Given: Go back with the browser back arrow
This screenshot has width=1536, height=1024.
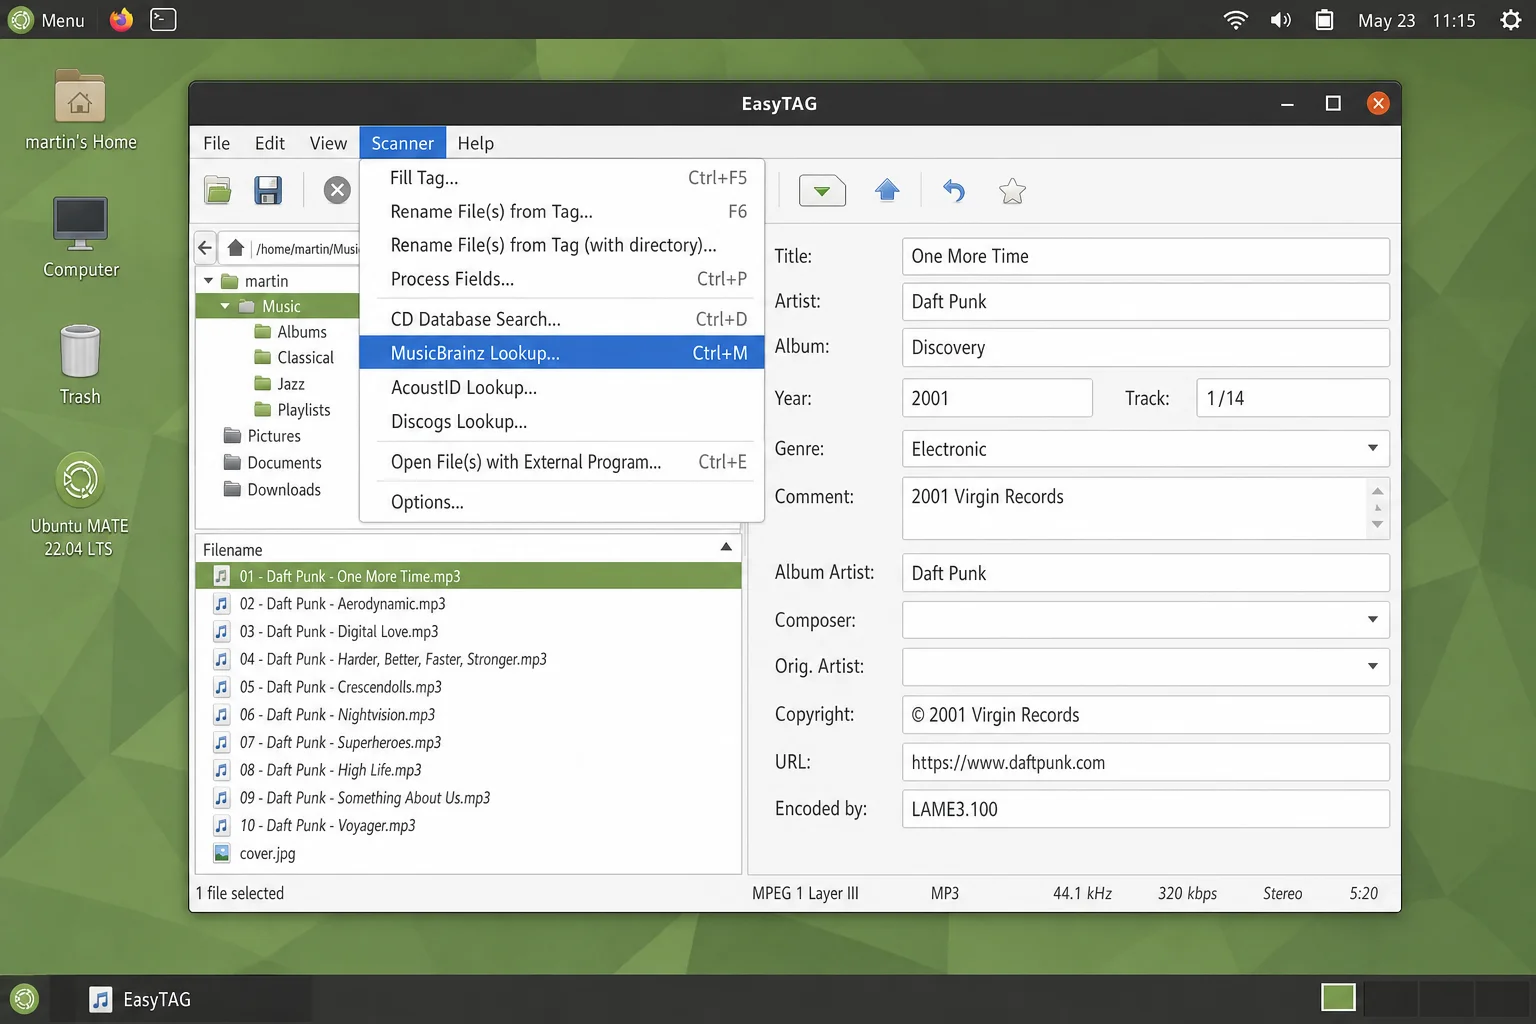Looking at the screenshot, I should click(x=205, y=248).
